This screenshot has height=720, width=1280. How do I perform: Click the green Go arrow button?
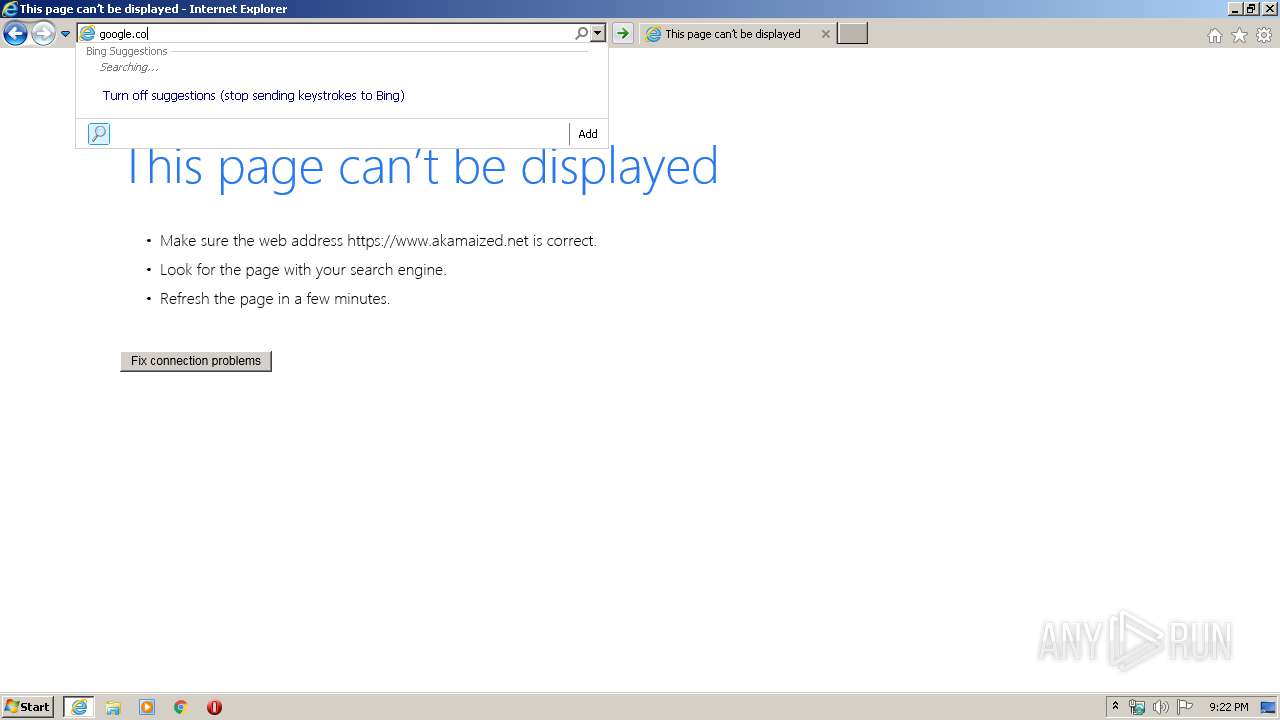coord(623,34)
